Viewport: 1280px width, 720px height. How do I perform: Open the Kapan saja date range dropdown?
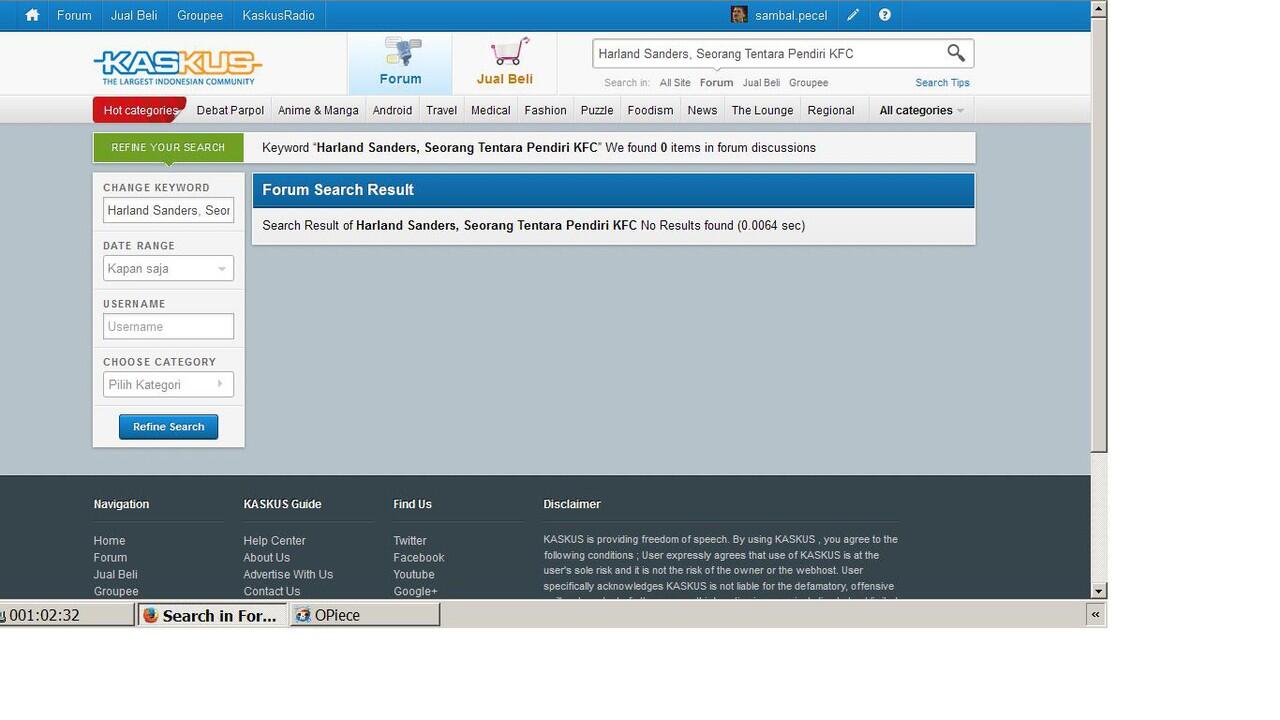[x=168, y=268]
